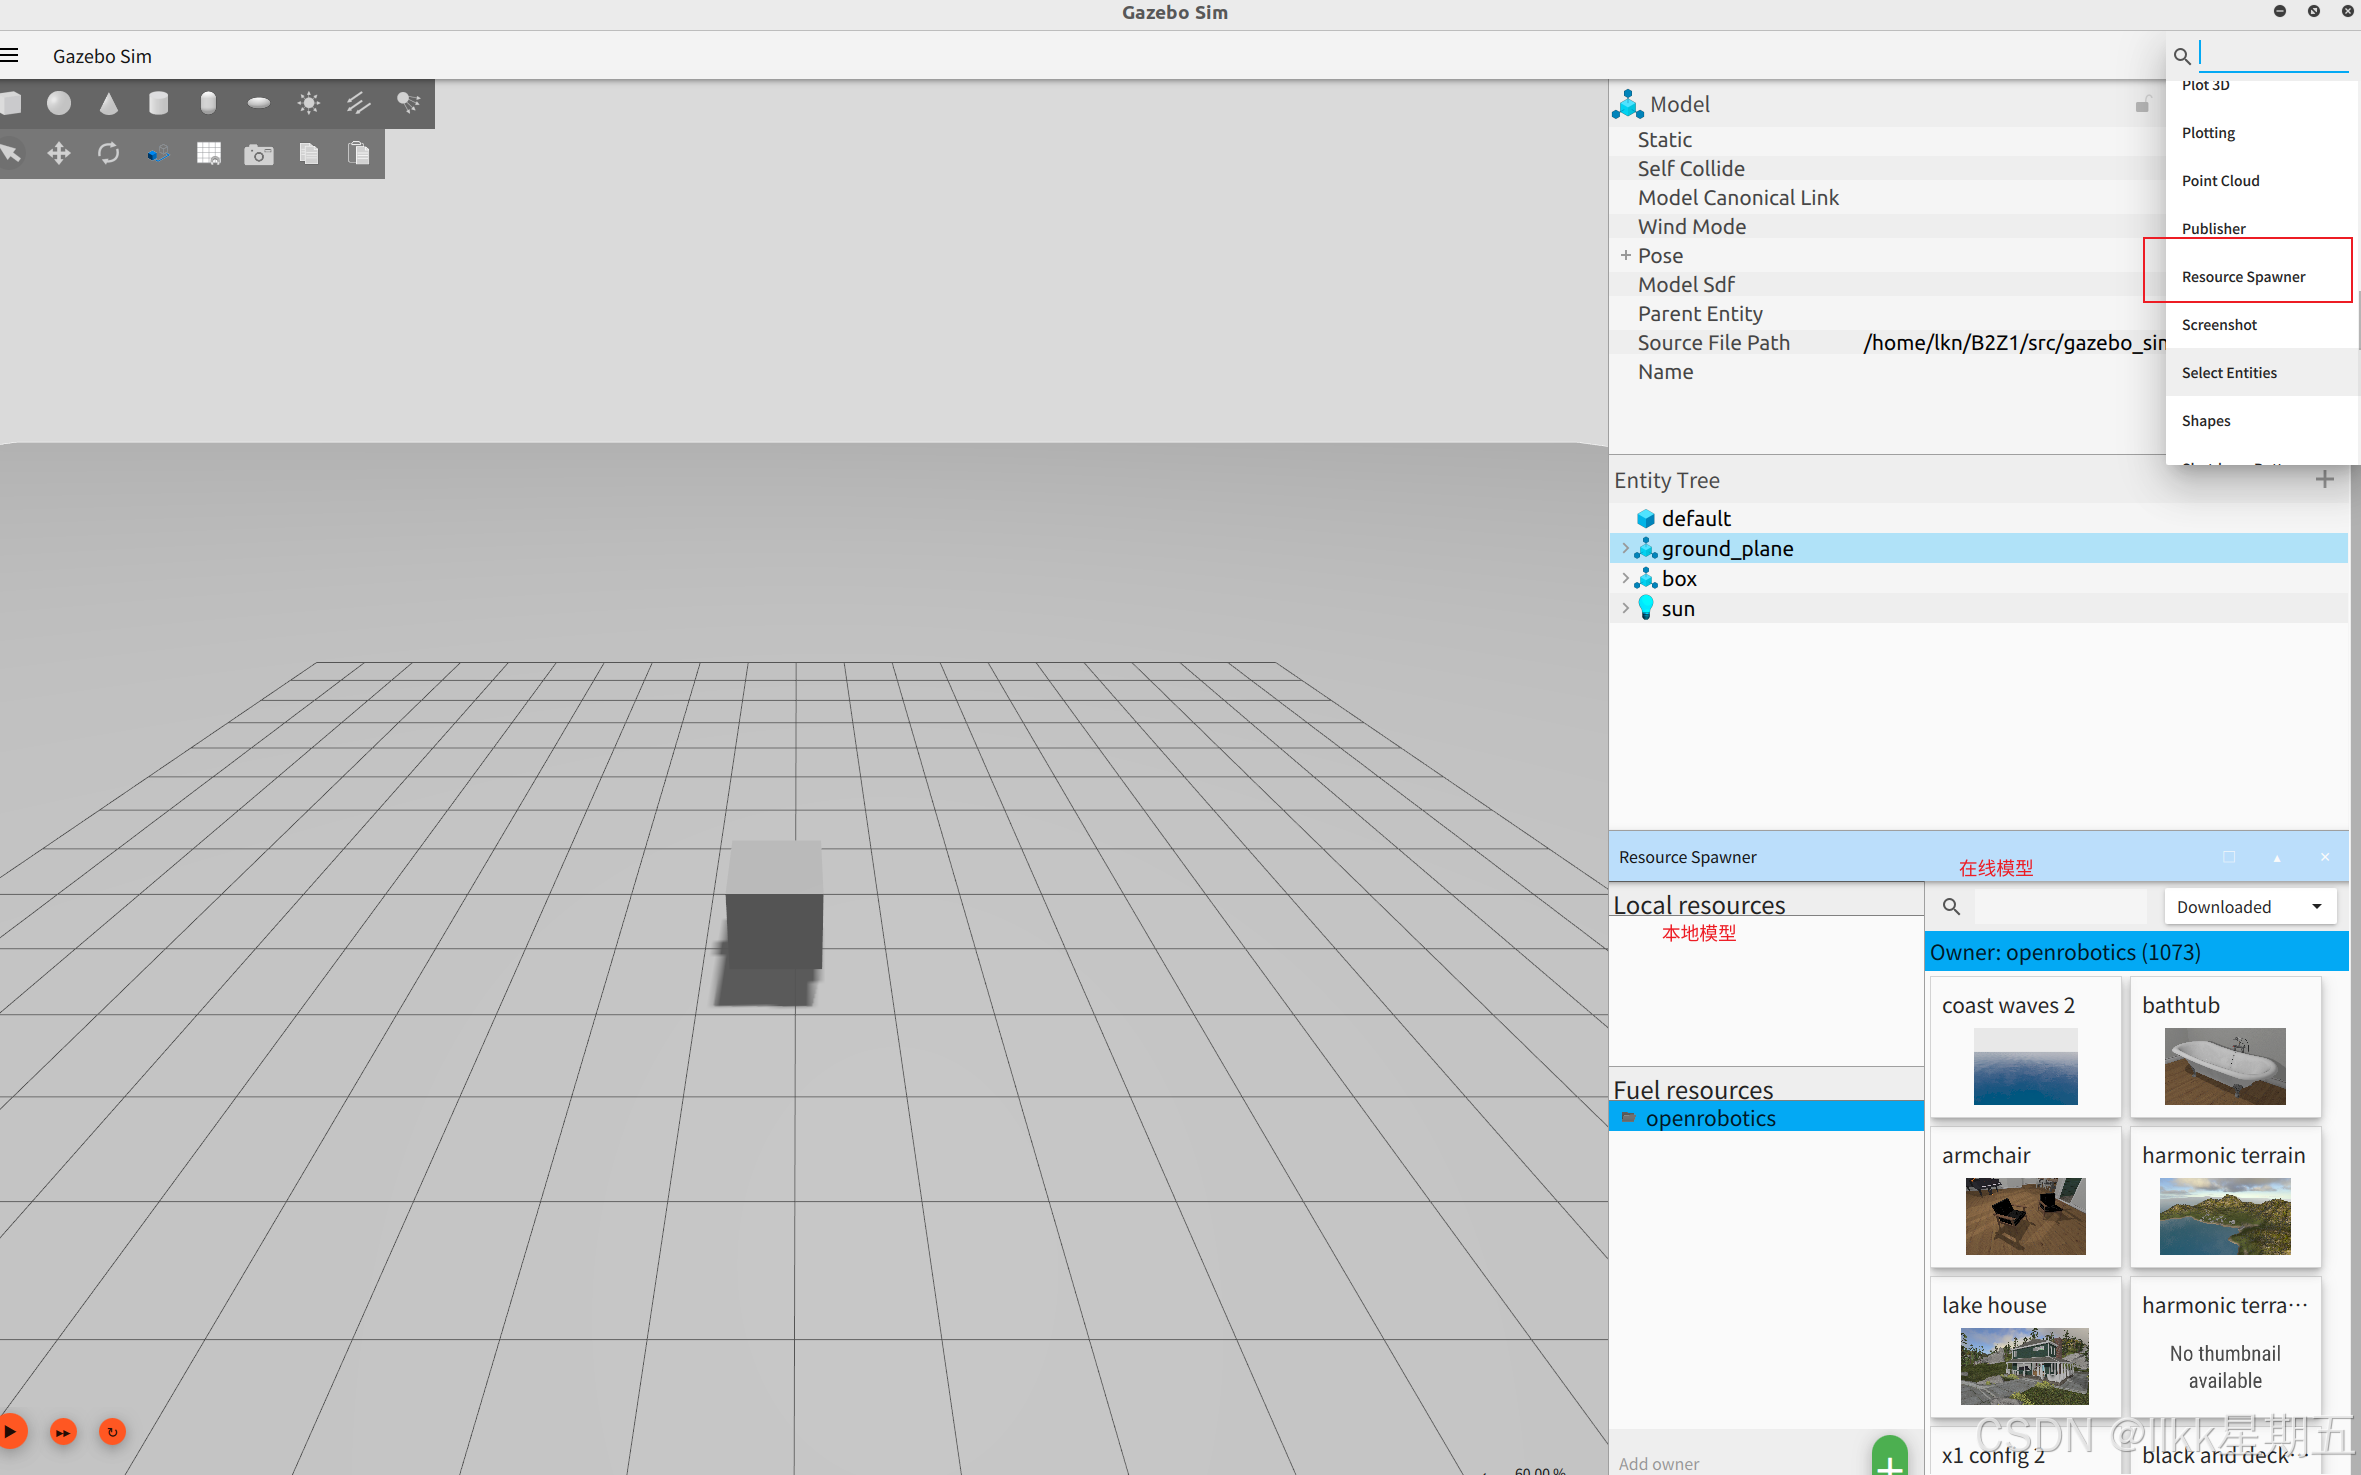Take a screenshot with camera icon
The width and height of the screenshot is (2361, 1475).
(x=259, y=153)
